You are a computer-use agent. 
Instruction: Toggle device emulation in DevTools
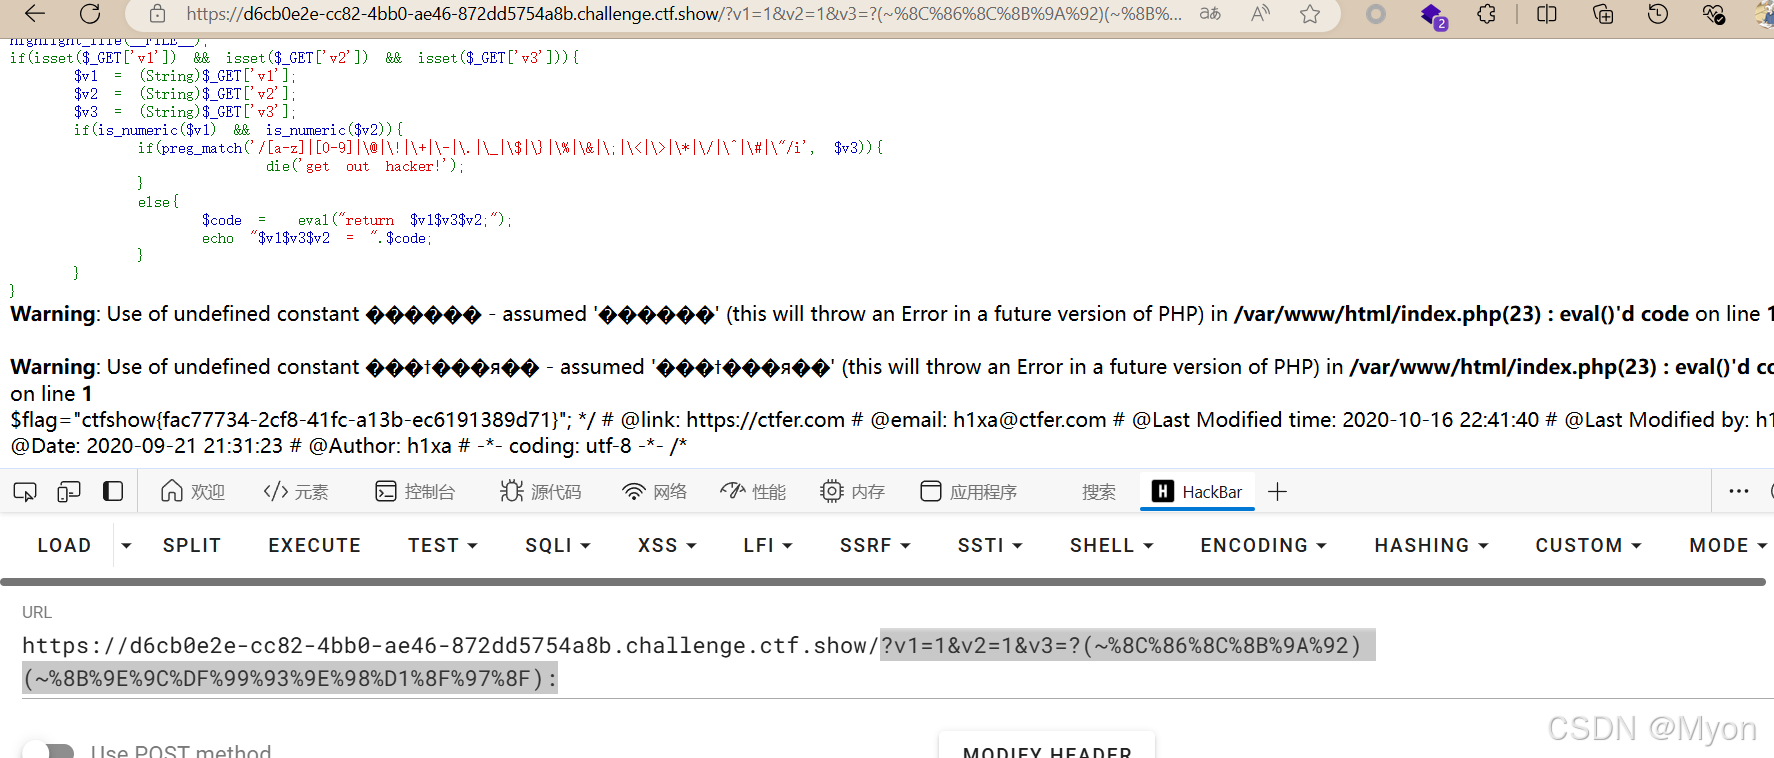click(x=69, y=492)
